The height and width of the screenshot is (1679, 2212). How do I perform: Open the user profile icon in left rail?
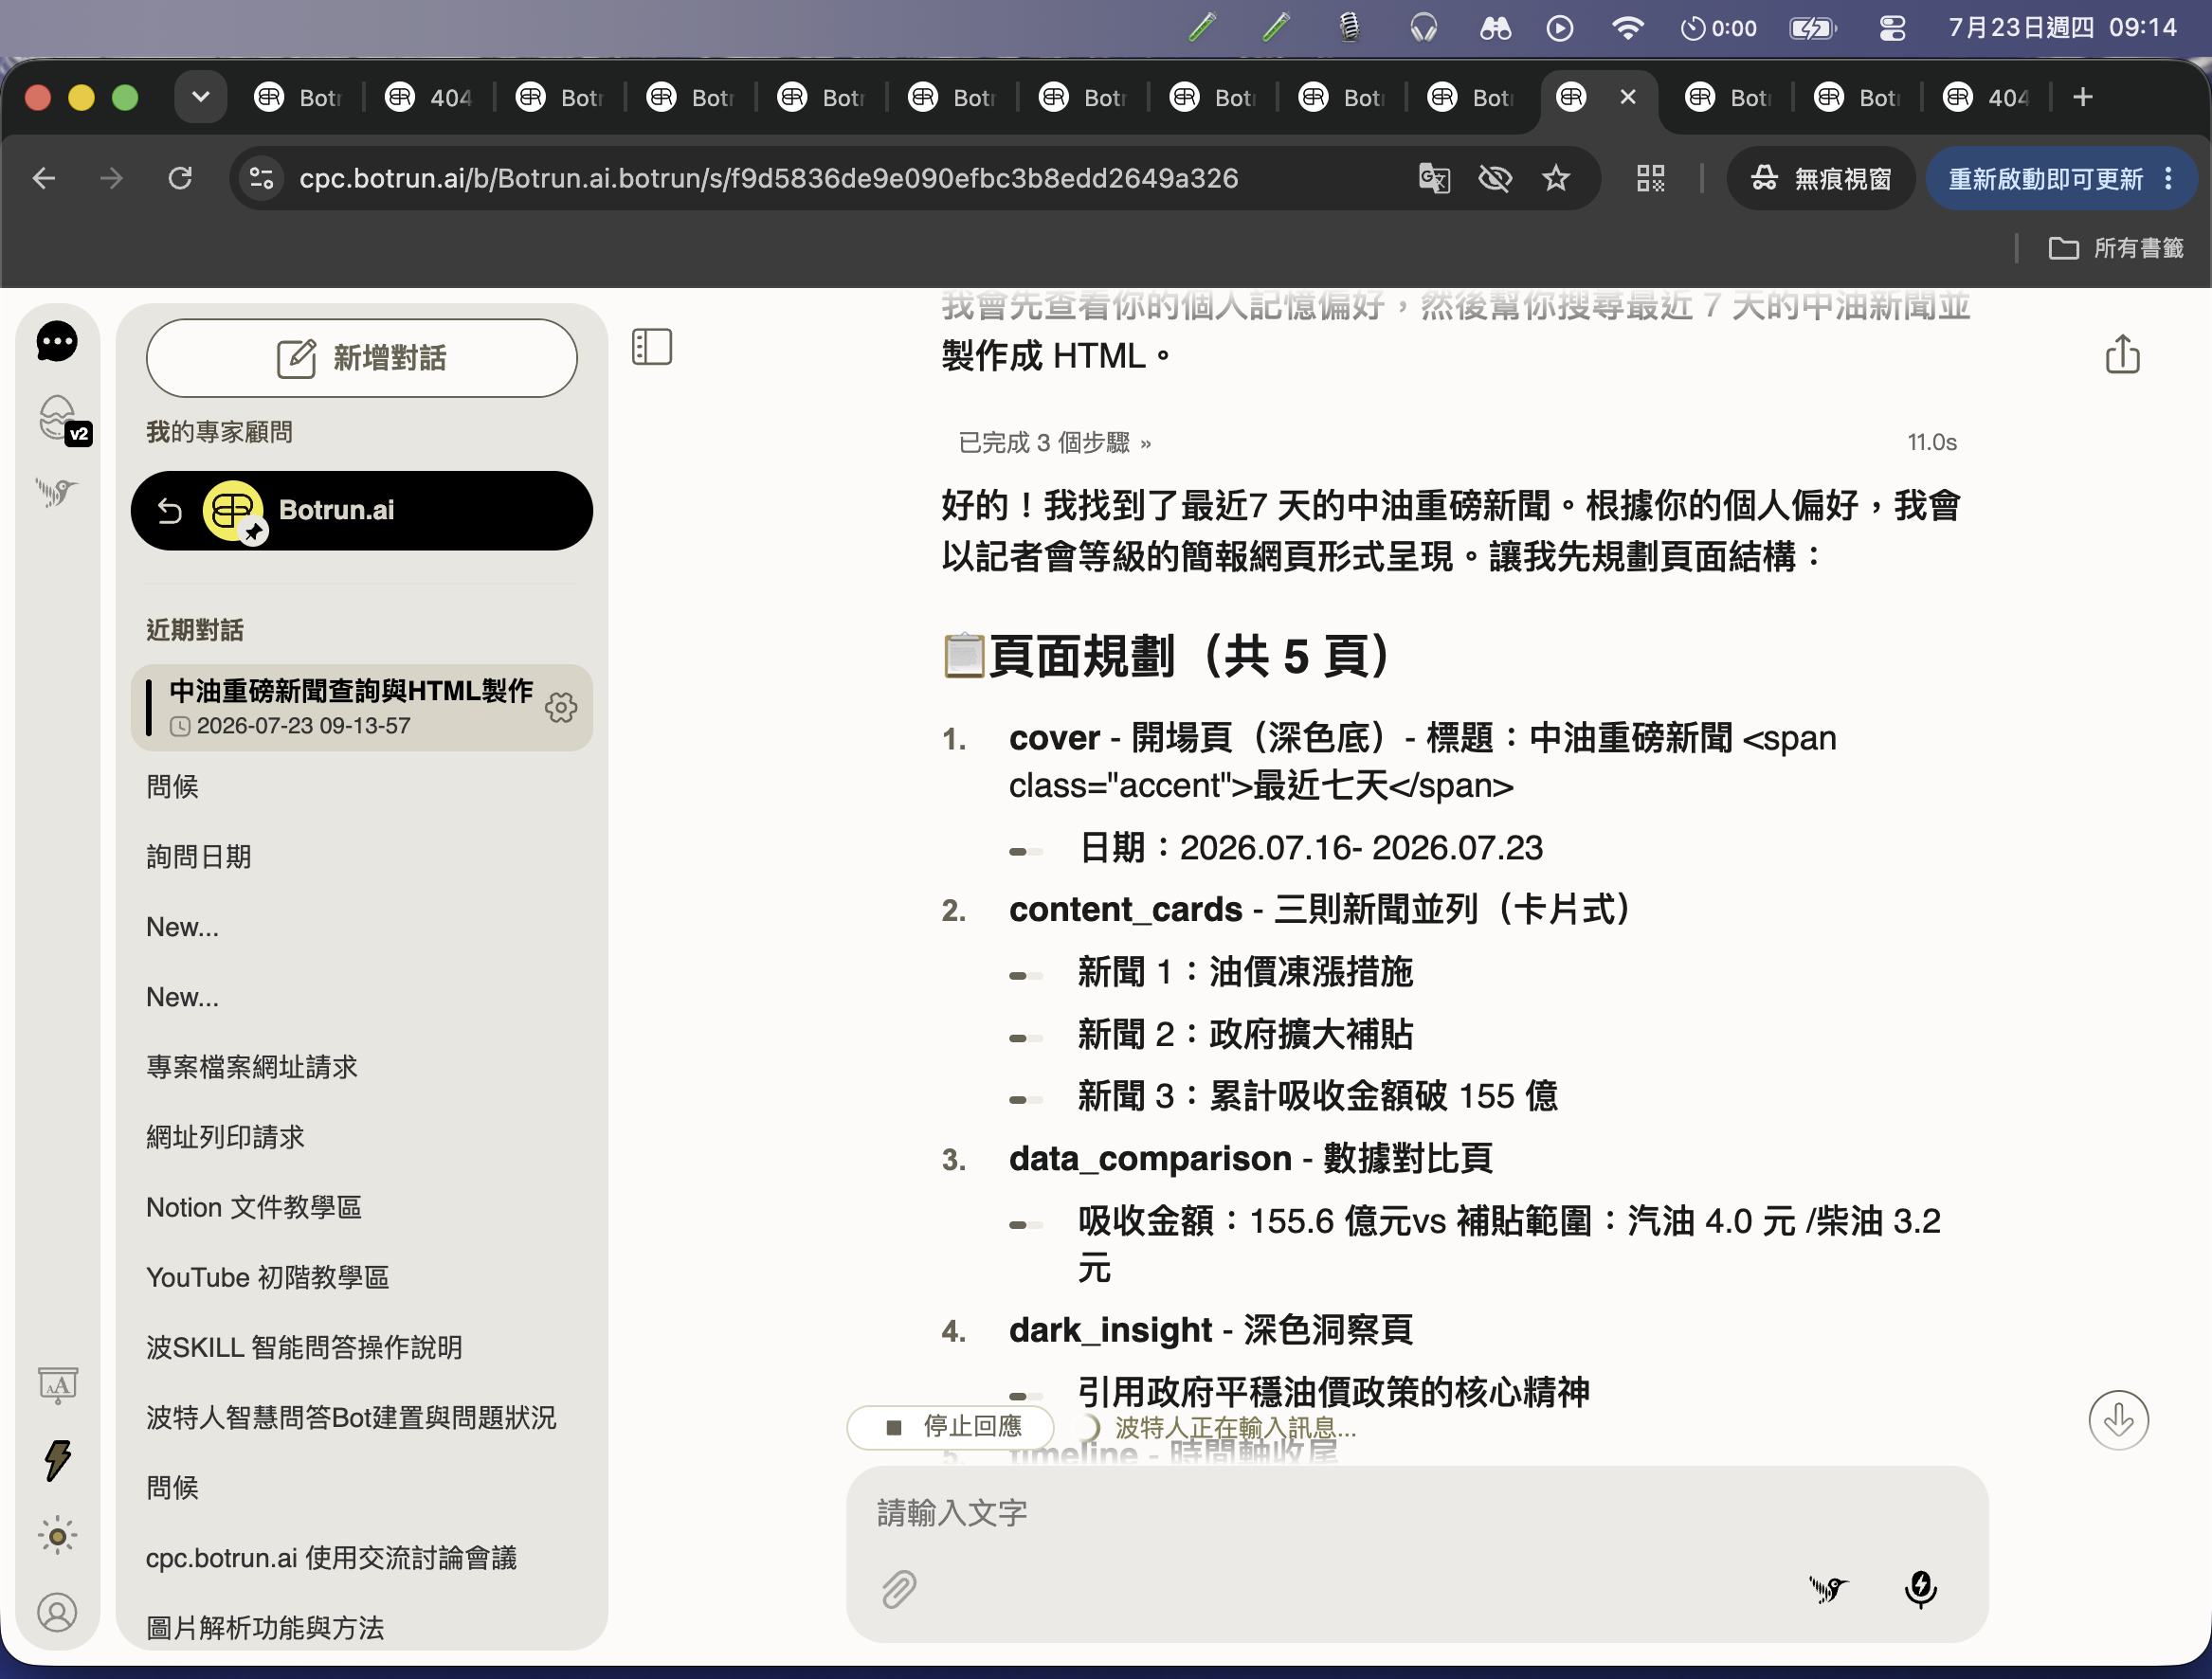pos(57,1612)
